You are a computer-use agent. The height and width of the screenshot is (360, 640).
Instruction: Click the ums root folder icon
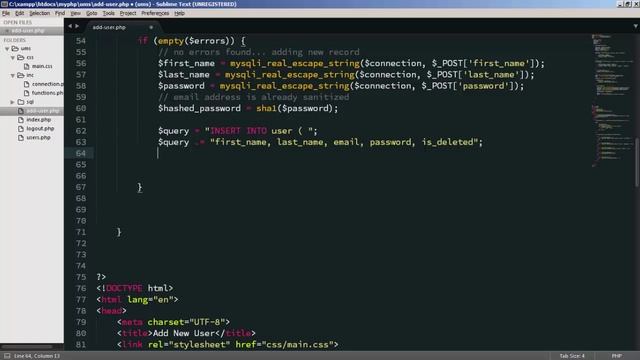[x=15, y=48]
